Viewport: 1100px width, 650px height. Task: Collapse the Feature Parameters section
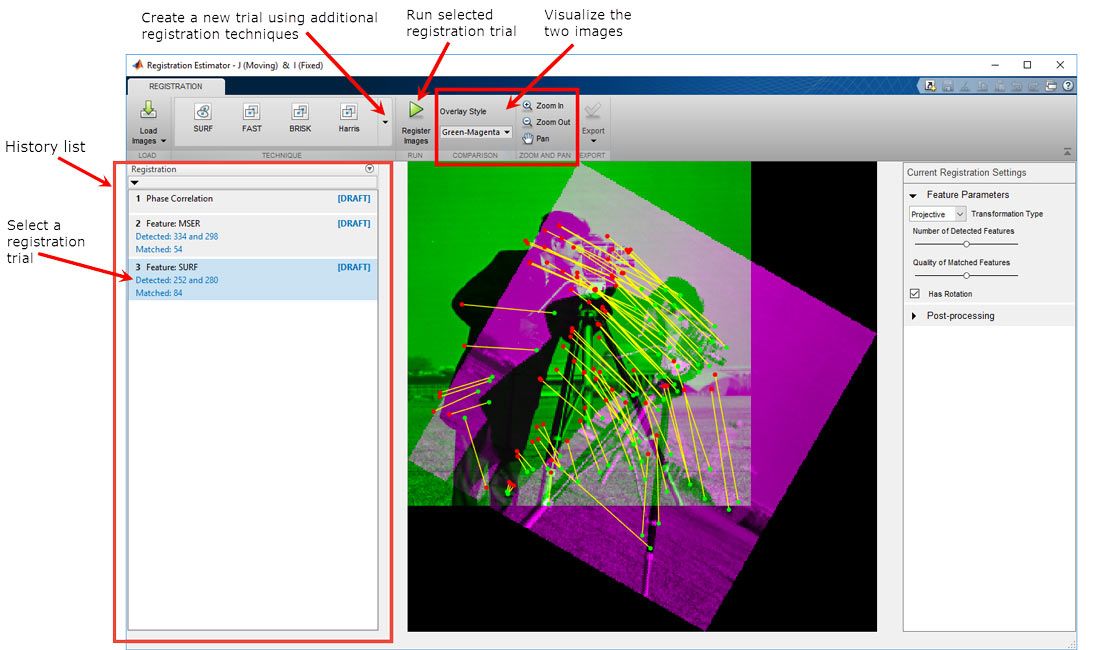(x=913, y=194)
